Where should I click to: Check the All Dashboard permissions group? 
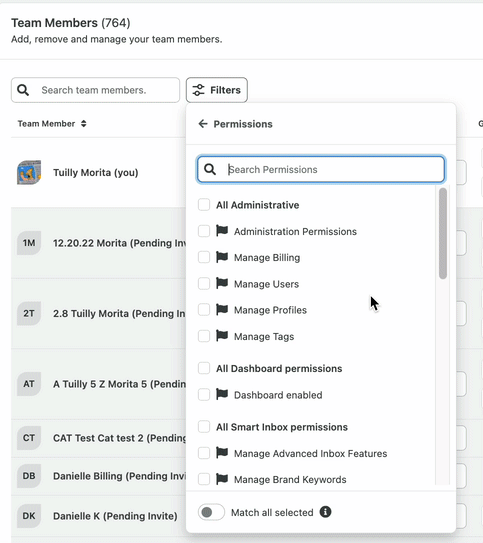(x=204, y=368)
